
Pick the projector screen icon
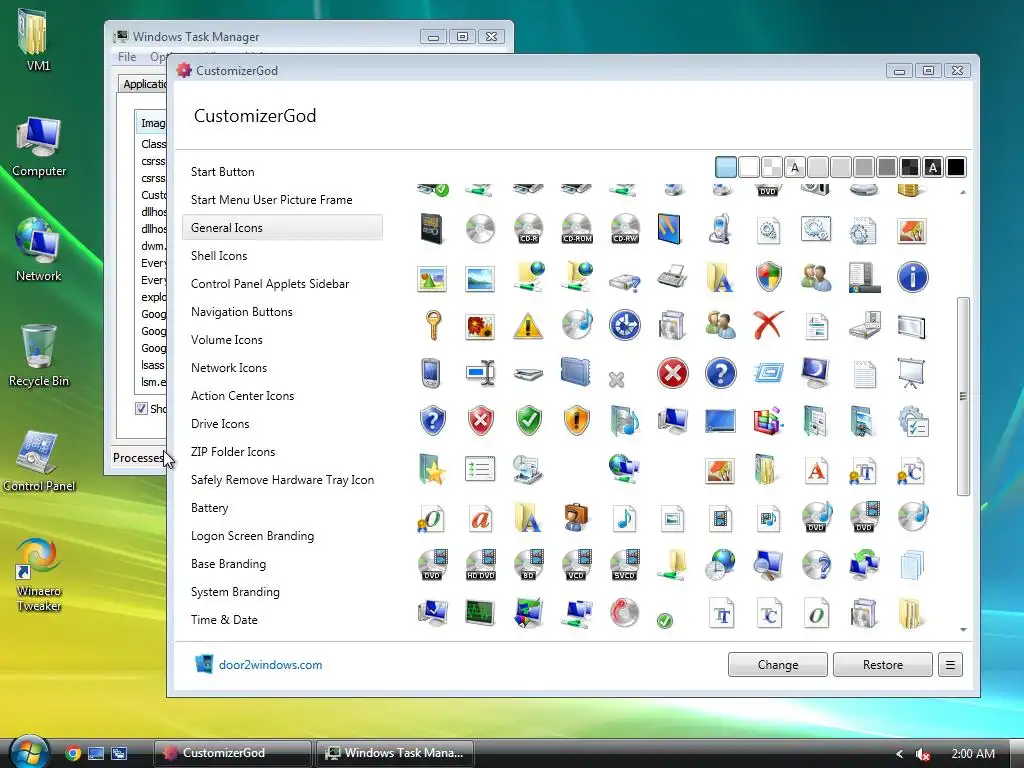coord(911,374)
